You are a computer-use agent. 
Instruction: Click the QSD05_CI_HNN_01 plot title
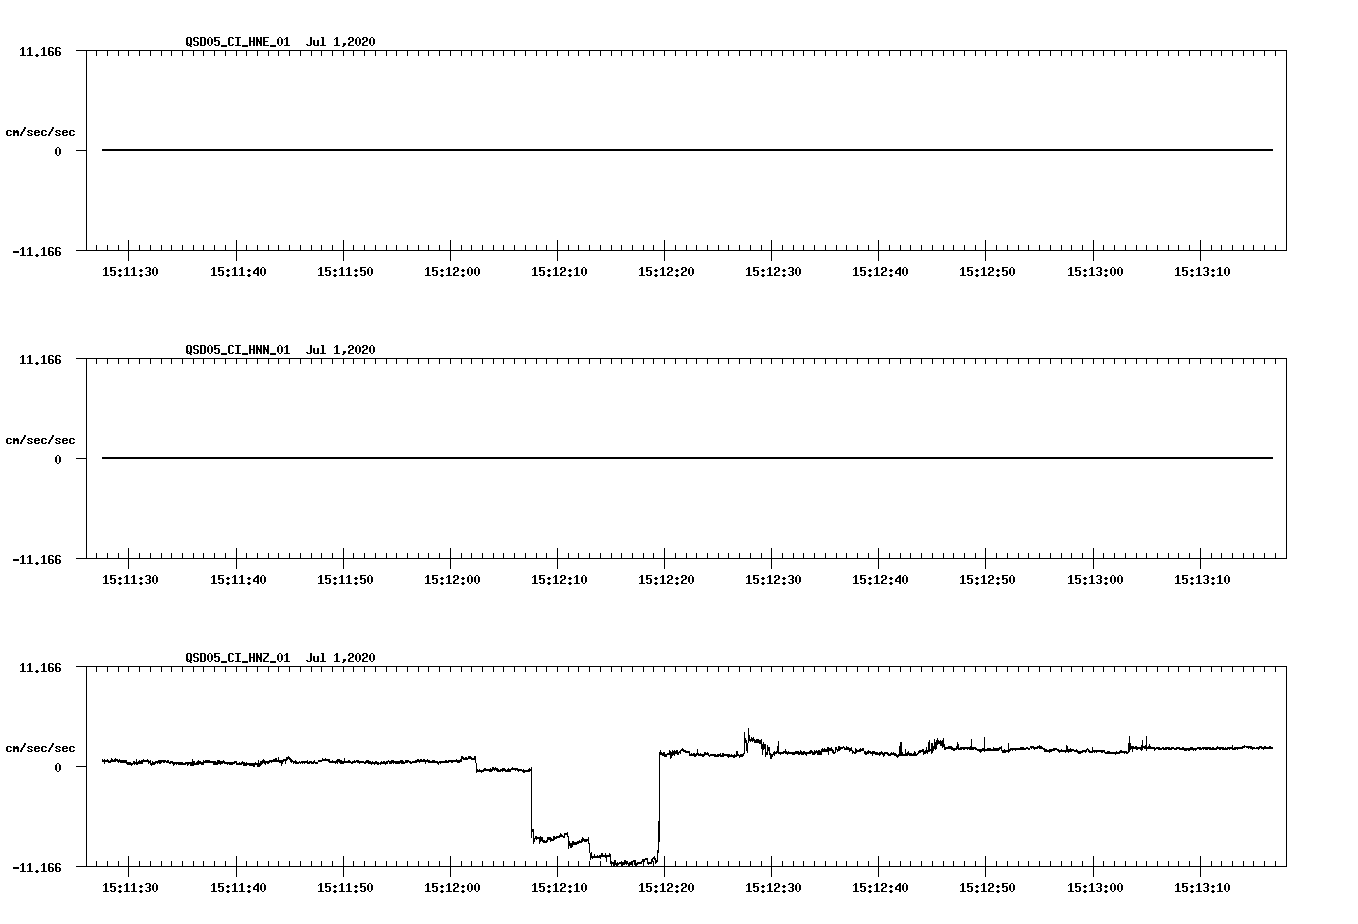pos(280,350)
